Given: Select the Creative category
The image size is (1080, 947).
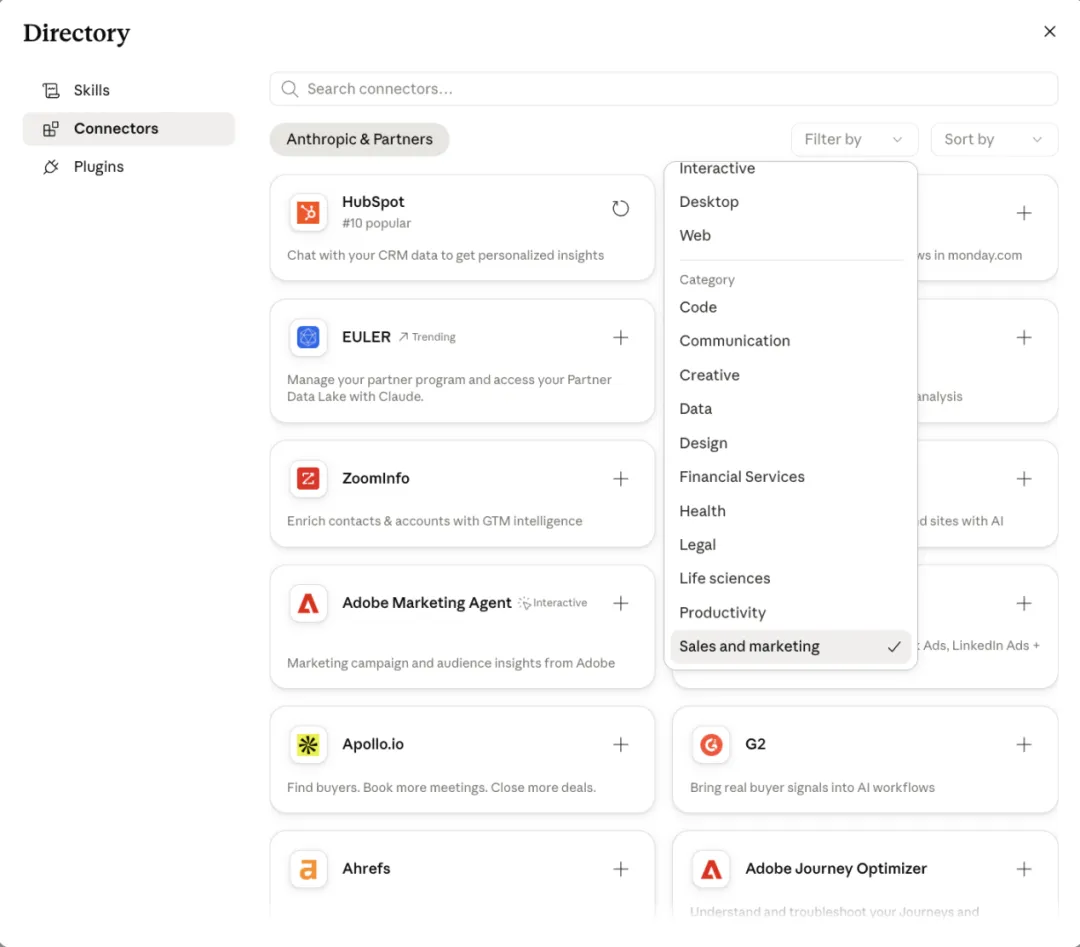Looking at the screenshot, I should coord(791,375).
